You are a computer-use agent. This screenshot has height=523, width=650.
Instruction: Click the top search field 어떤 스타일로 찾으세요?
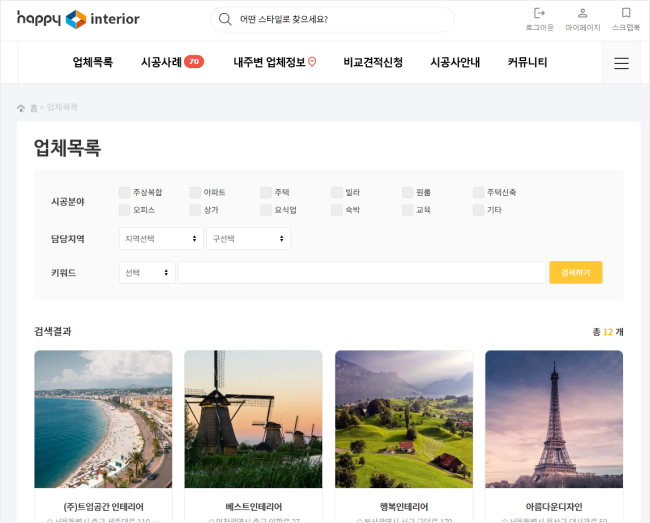coord(332,19)
